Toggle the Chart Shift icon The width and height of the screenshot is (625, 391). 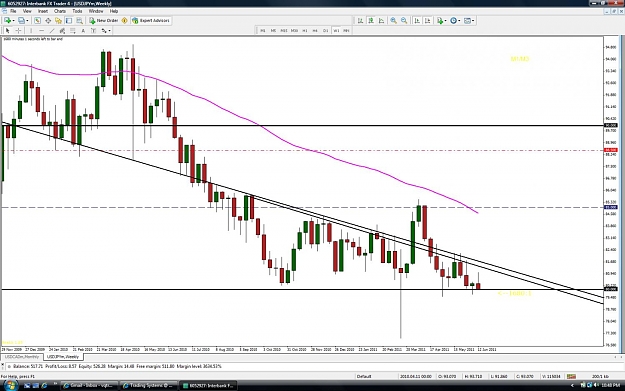tap(428, 20)
